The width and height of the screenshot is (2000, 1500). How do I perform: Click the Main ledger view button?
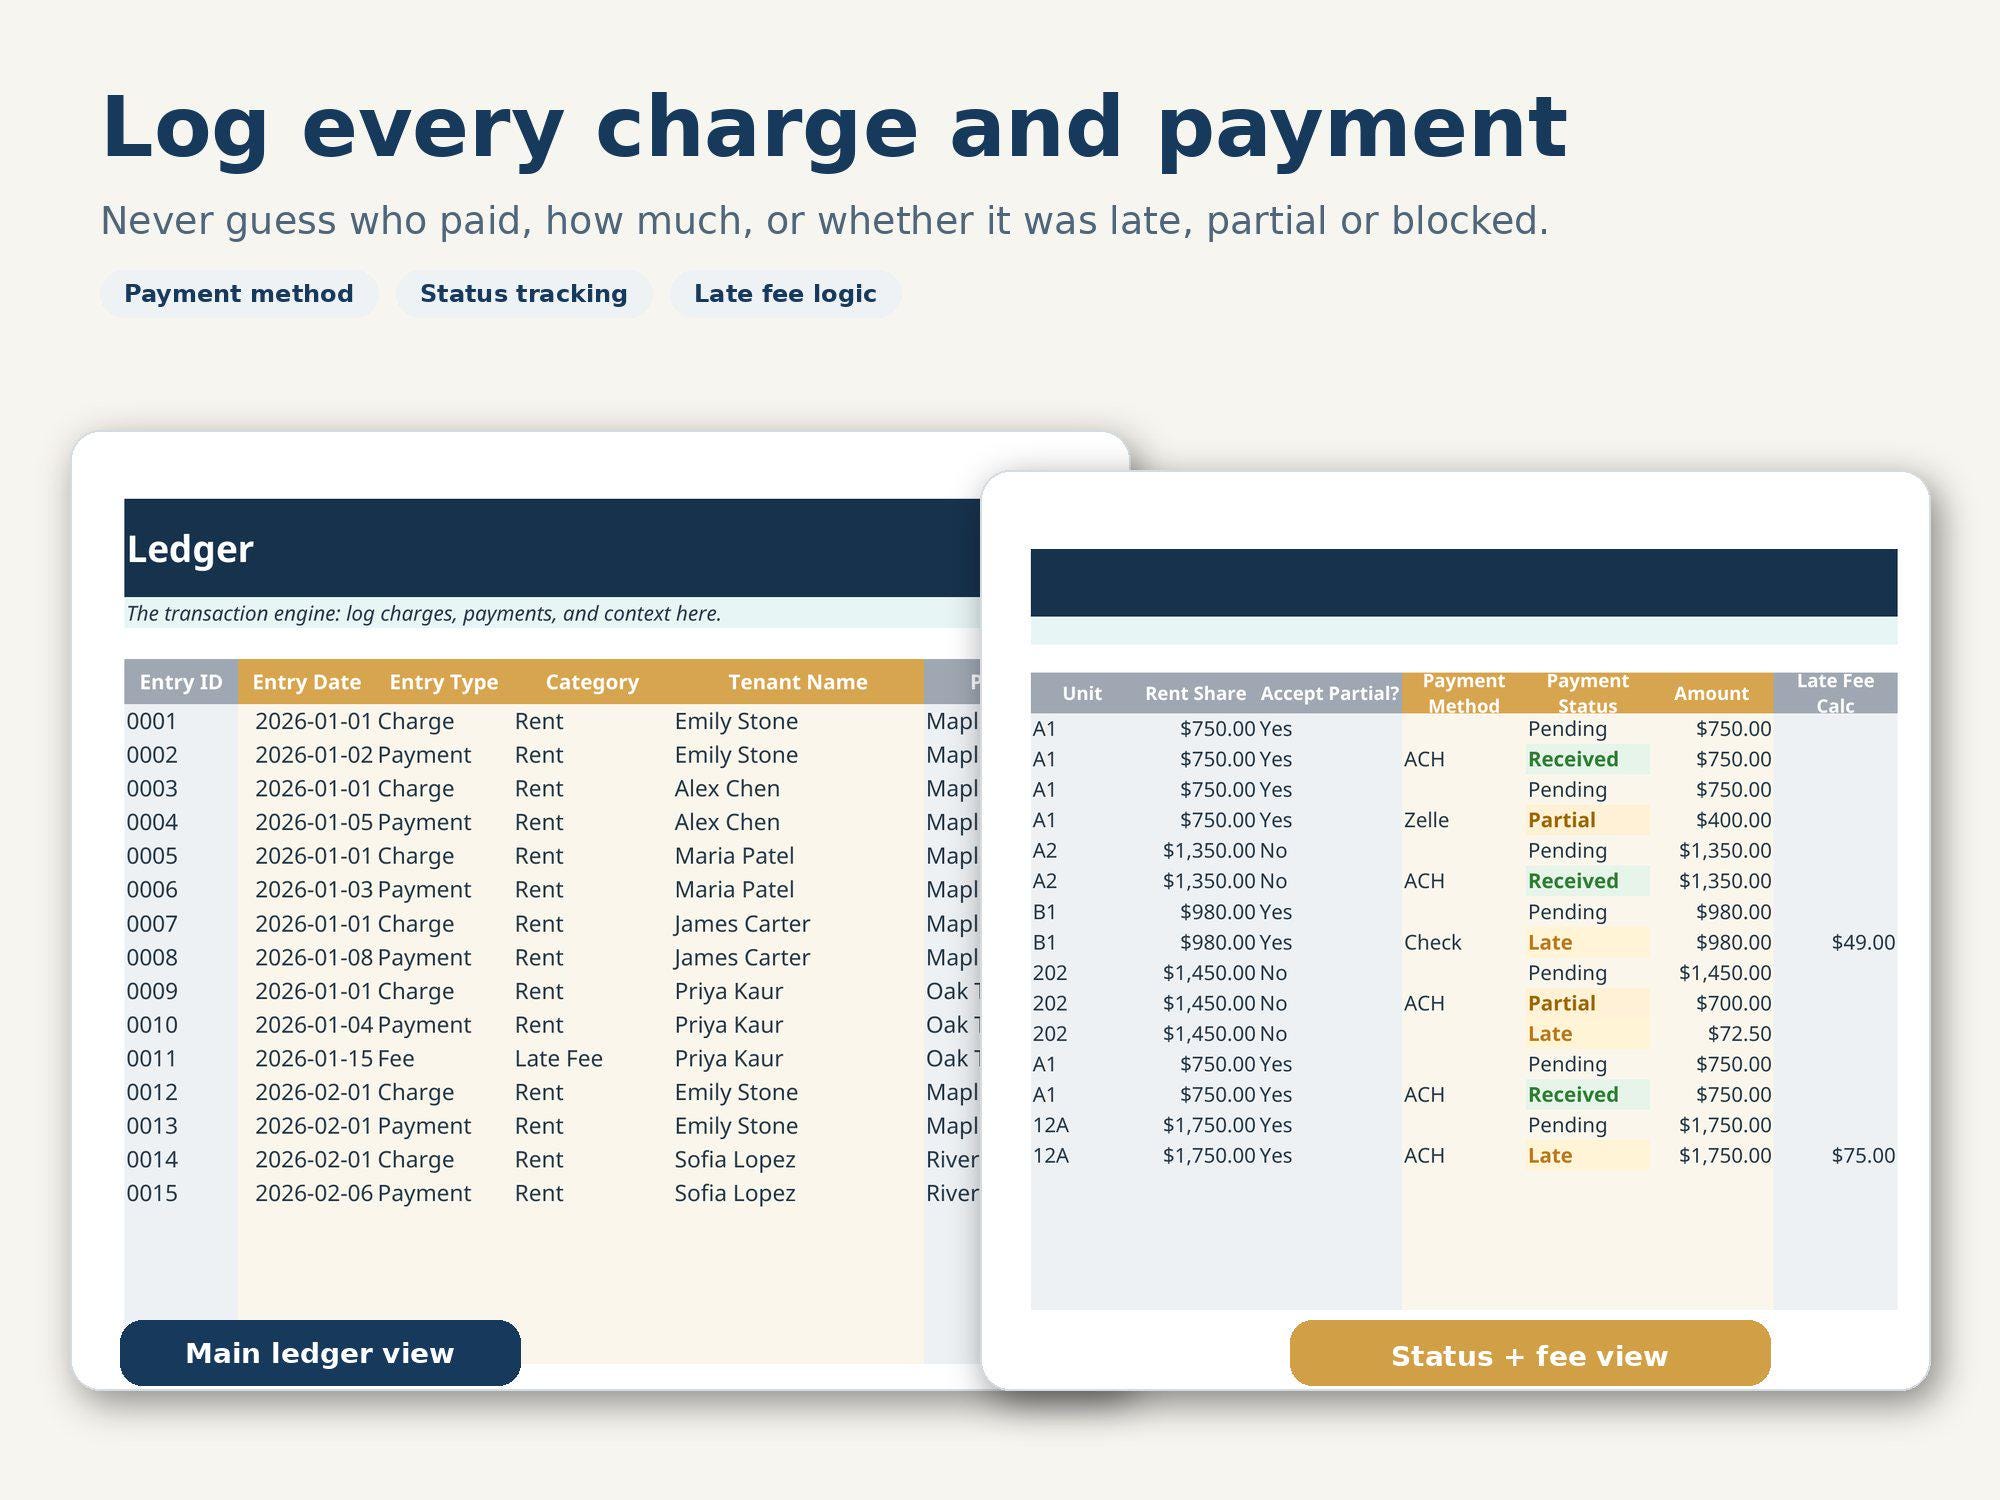tap(320, 1353)
